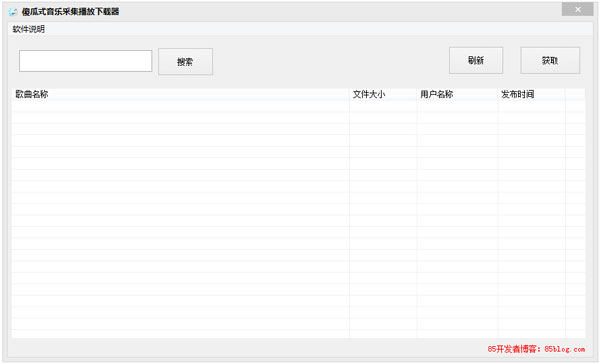The height and width of the screenshot is (364, 600).
Task: Focus the song search text box
Action: click(85, 61)
